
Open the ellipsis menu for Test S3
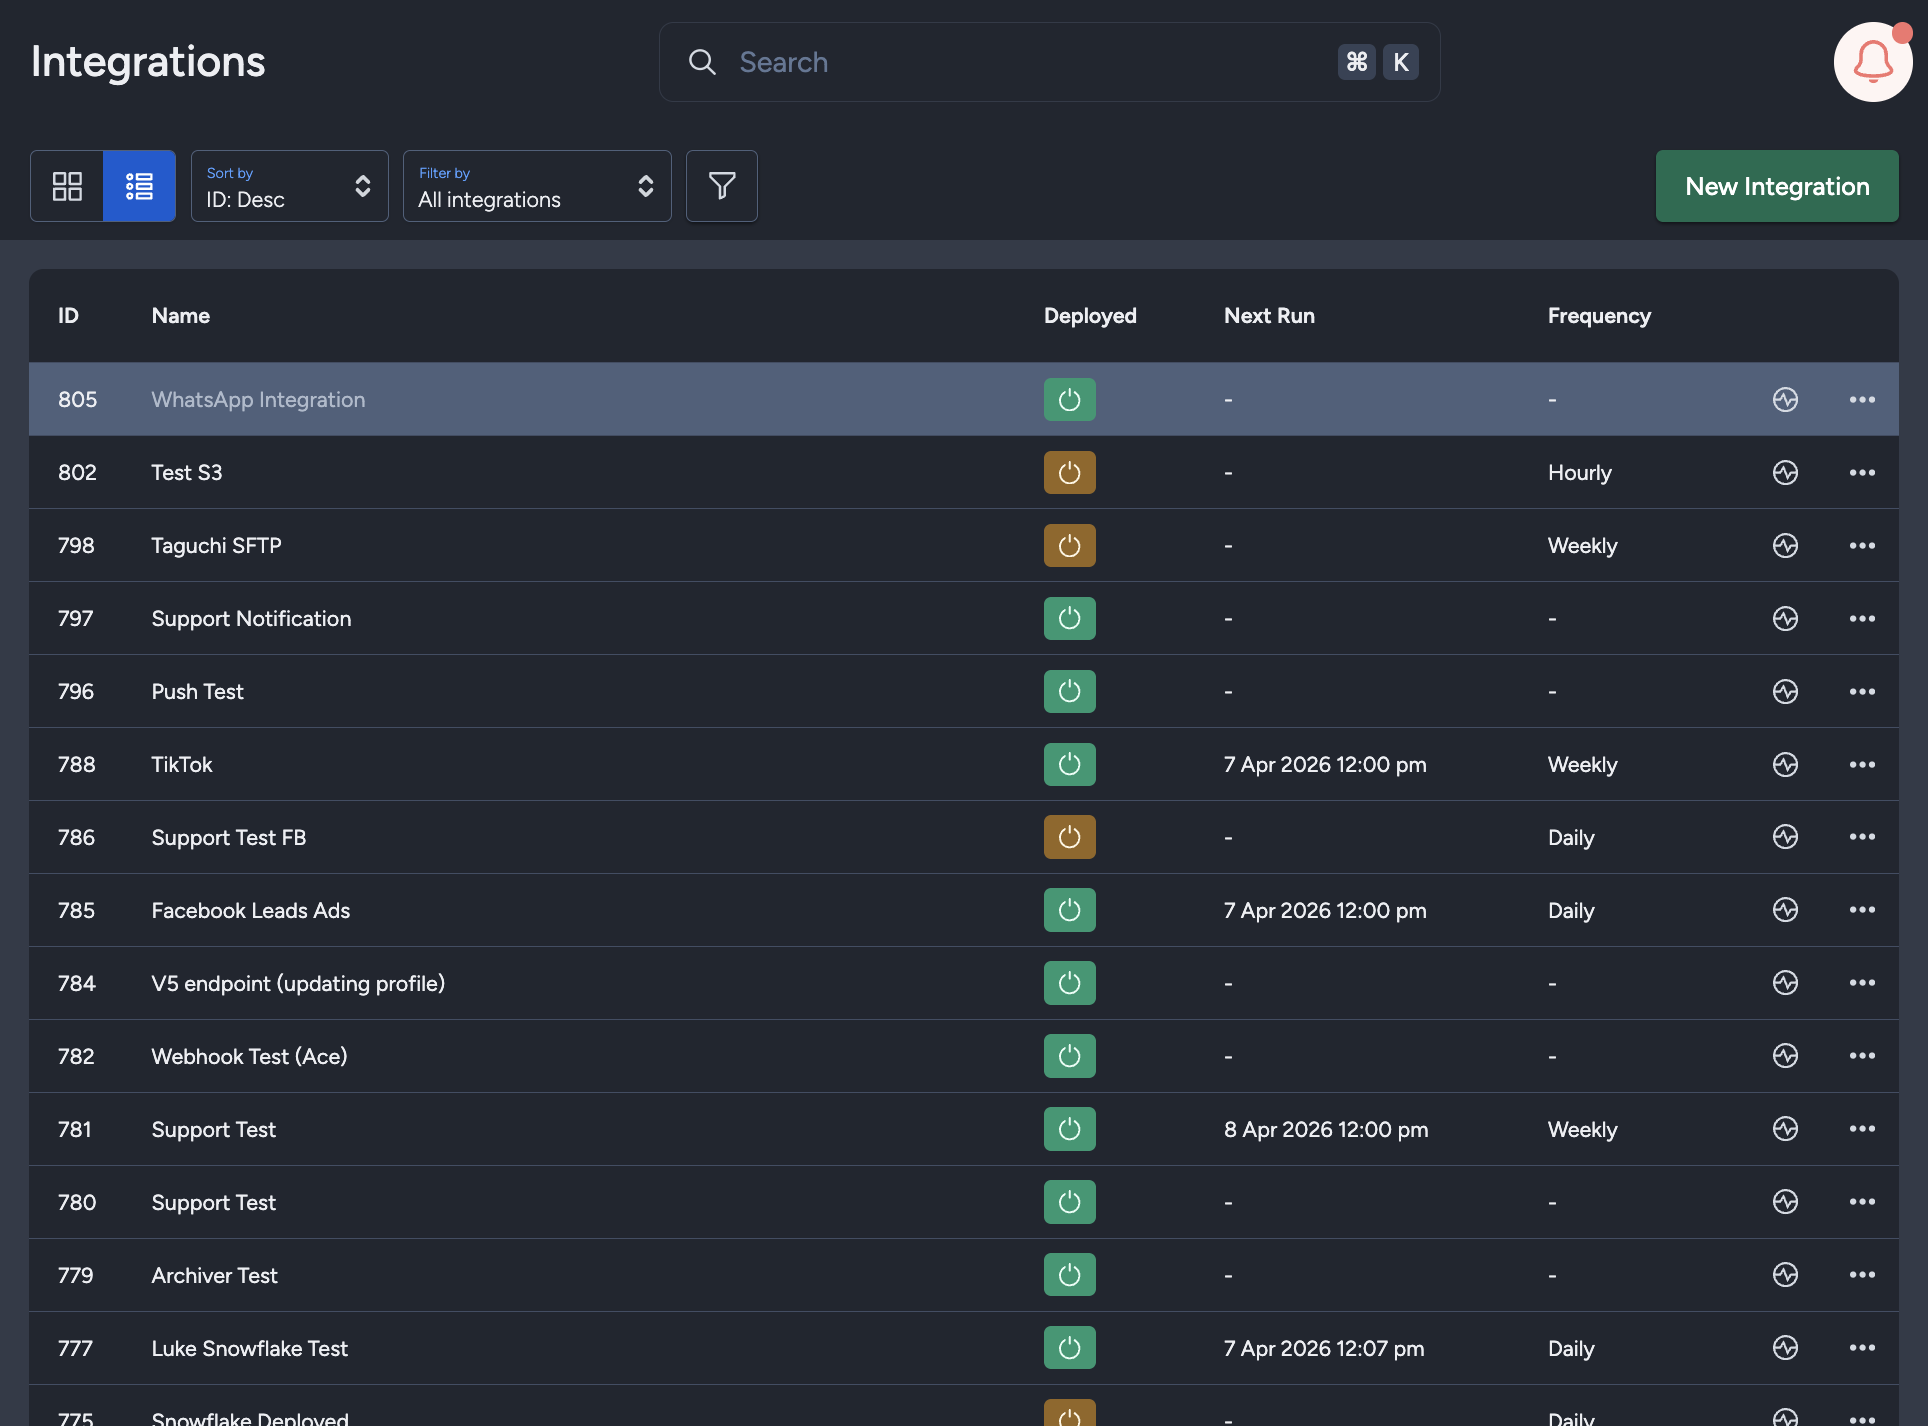1862,472
